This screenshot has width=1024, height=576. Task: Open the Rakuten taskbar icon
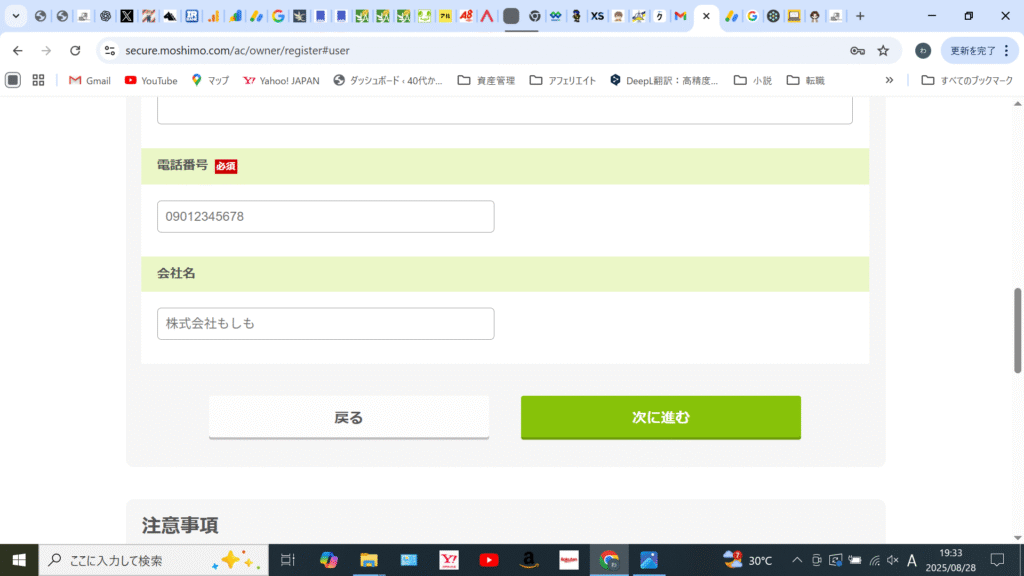pos(569,560)
